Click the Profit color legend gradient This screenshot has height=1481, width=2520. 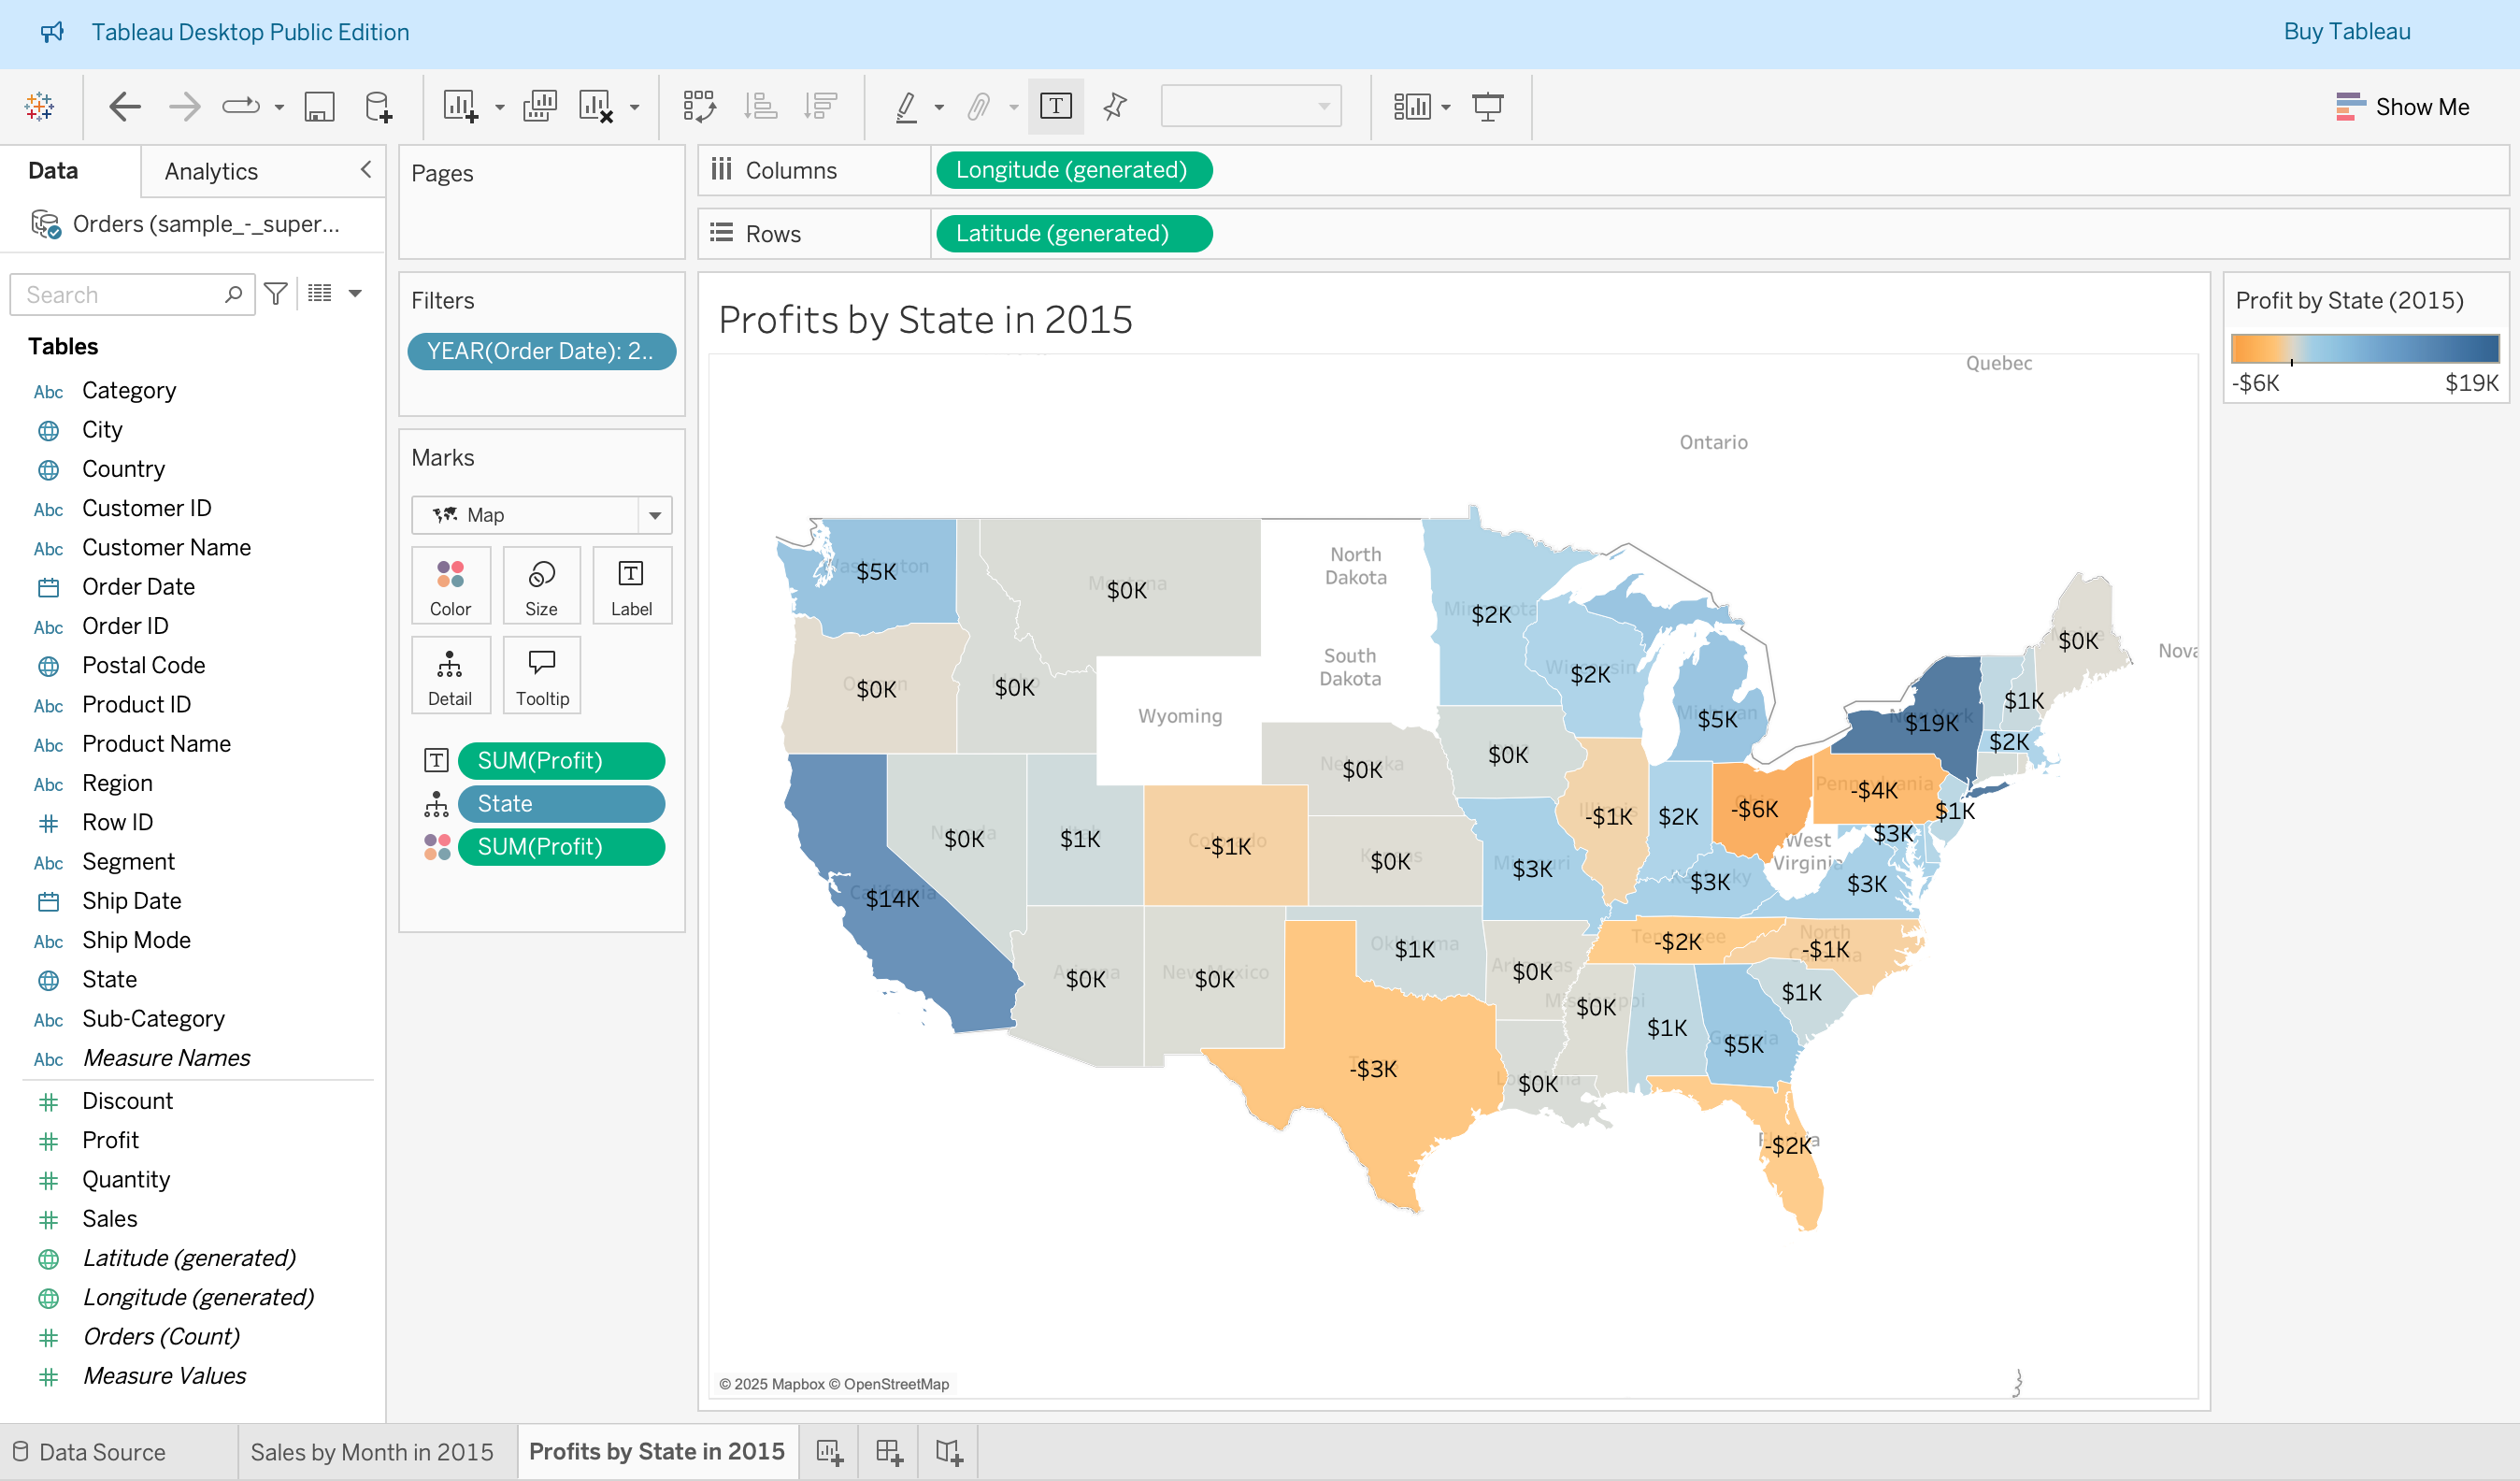(x=2364, y=348)
